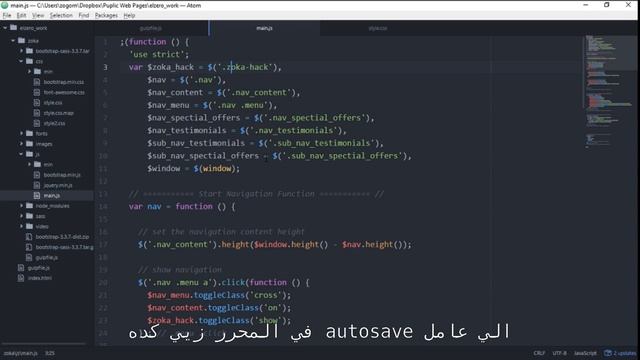Collapse the zoka folder arrow
The height and width of the screenshot is (360, 640).
click(13, 40)
